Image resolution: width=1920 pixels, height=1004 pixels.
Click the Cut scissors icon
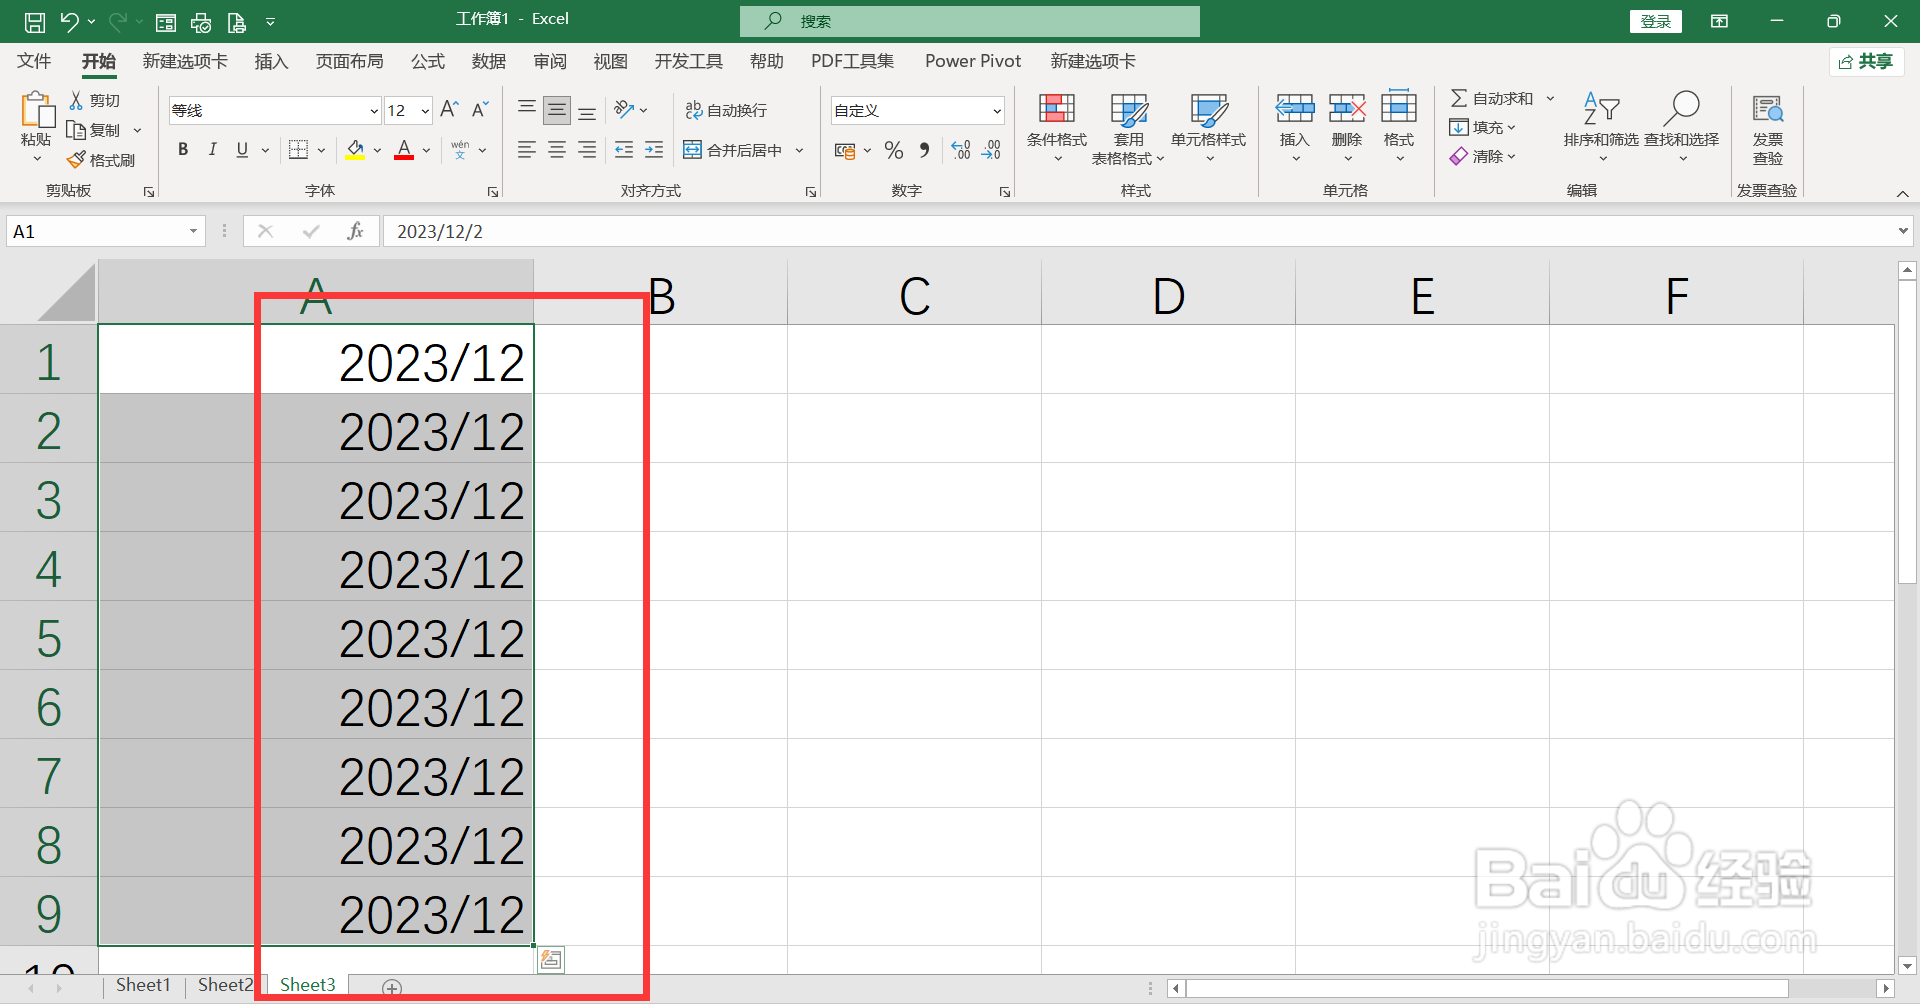click(76, 100)
